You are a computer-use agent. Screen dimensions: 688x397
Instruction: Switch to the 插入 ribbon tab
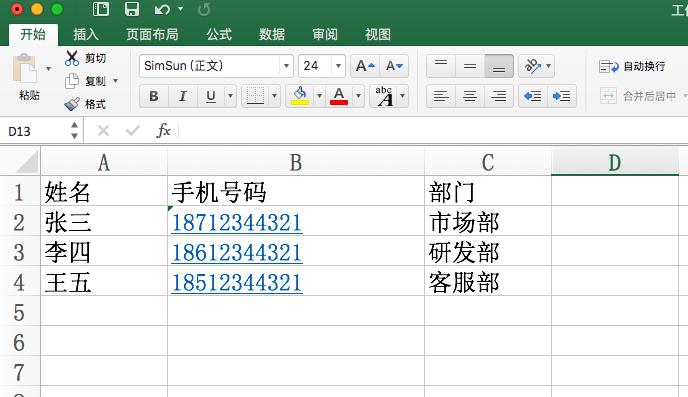point(86,34)
